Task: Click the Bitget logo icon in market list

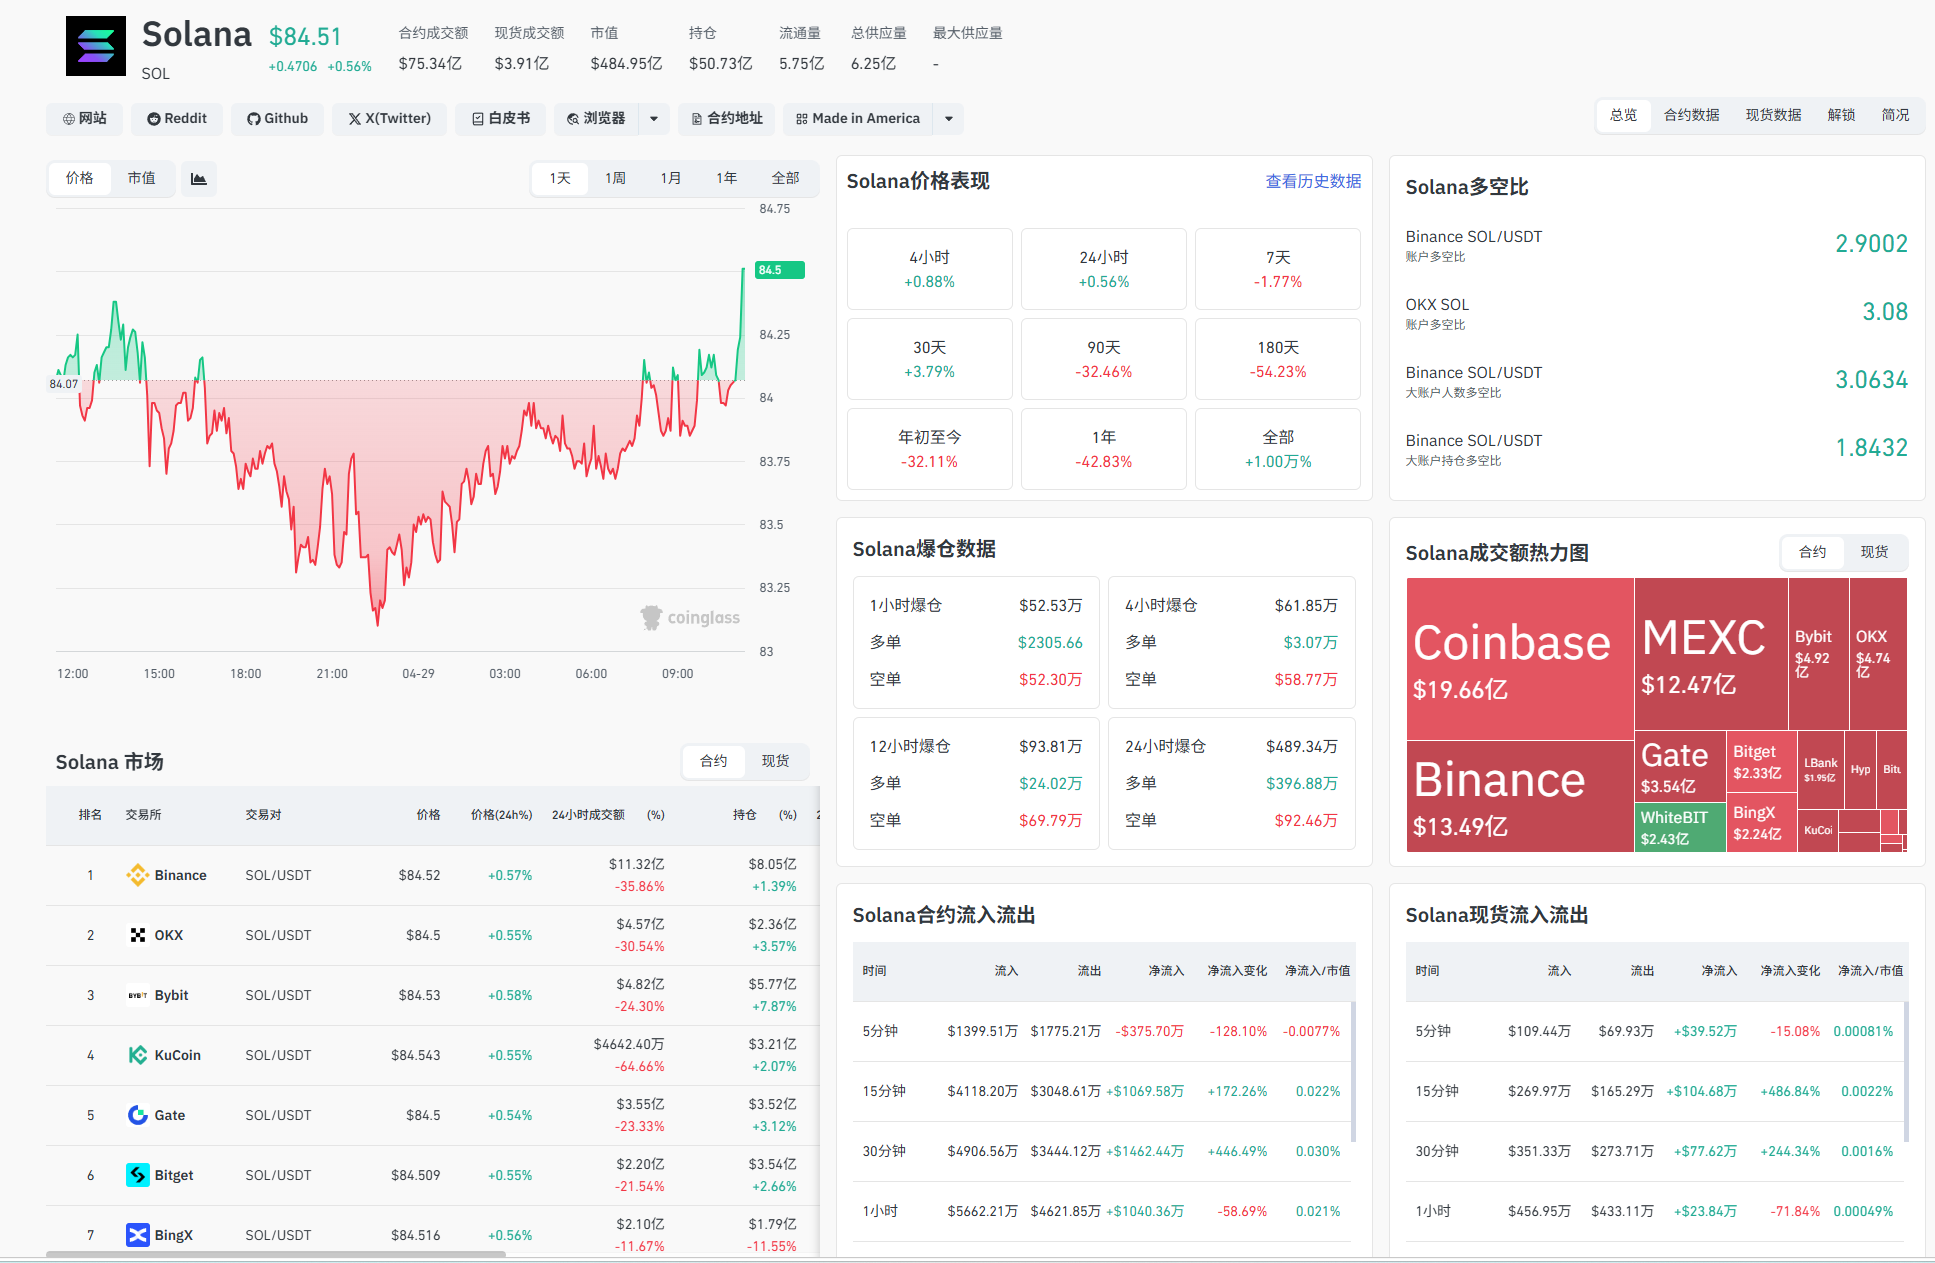Action: point(137,1175)
